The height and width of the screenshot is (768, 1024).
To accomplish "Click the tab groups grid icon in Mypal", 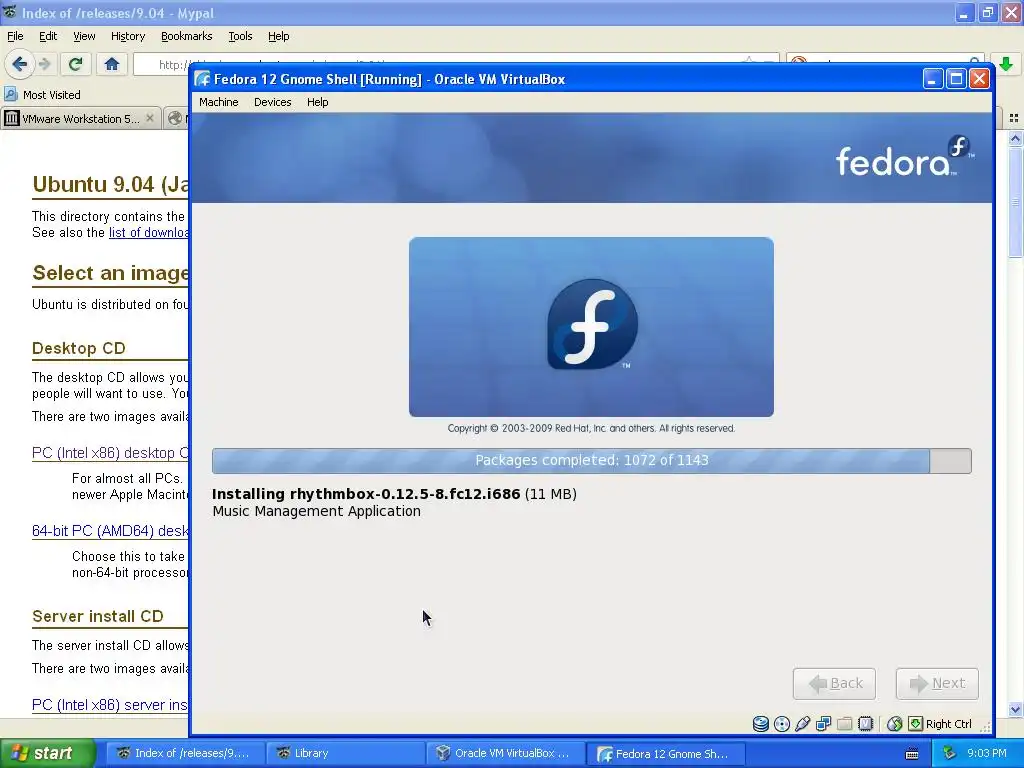I will pyautogui.click(x=1014, y=118).
